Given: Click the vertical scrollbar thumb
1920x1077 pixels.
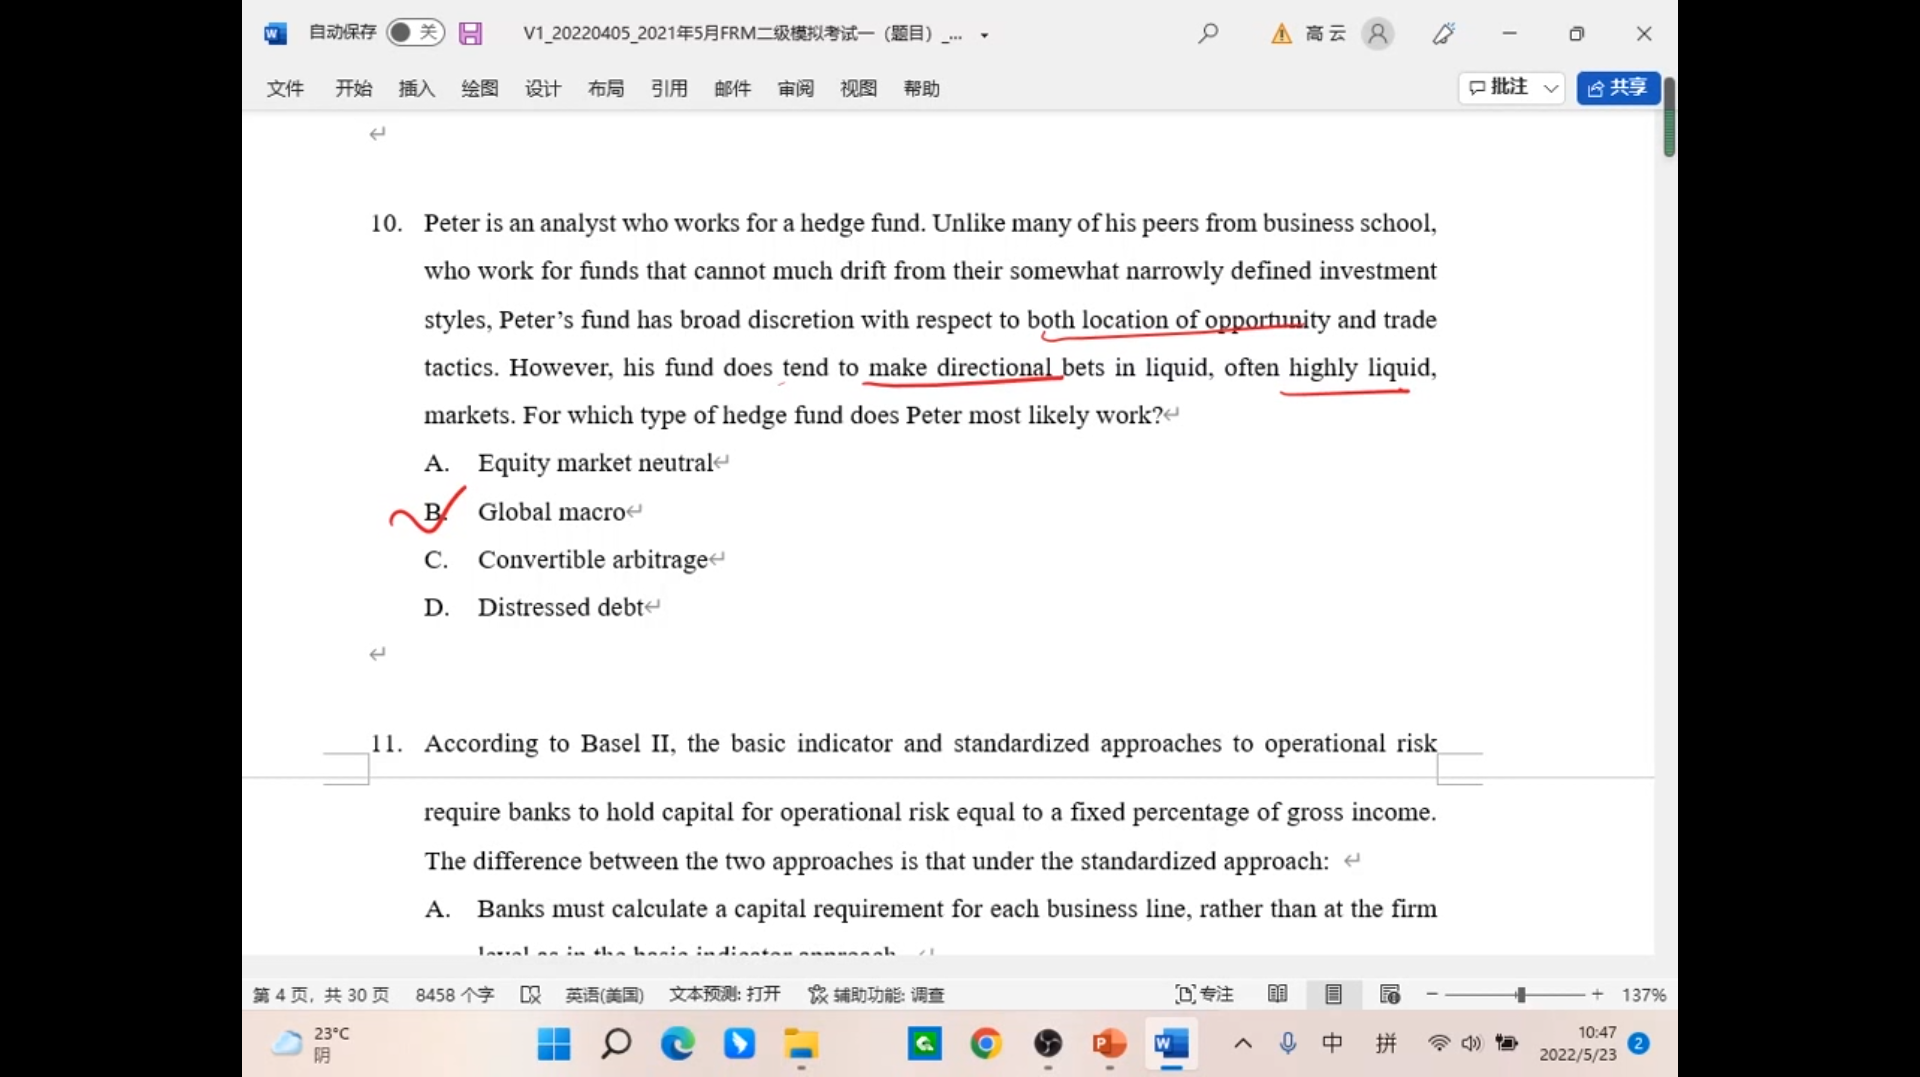Looking at the screenshot, I should coord(1668,117).
